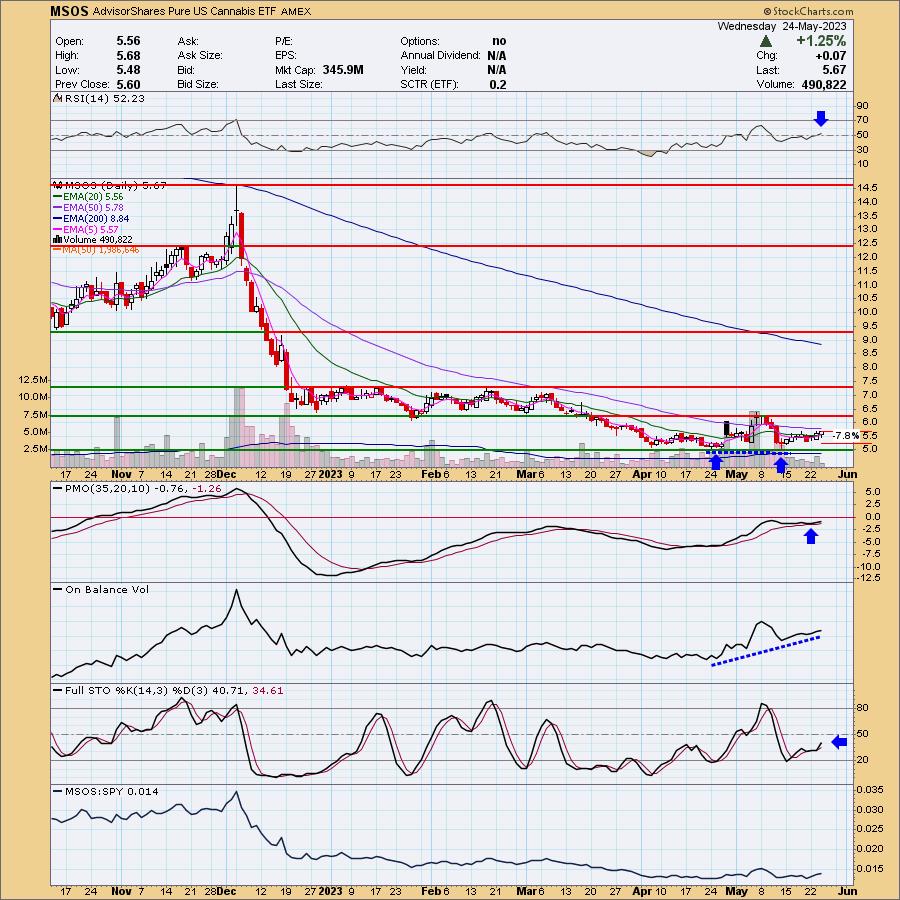Click the 14.5 price axis label
Viewport: 900px width, 900px height.
point(867,188)
